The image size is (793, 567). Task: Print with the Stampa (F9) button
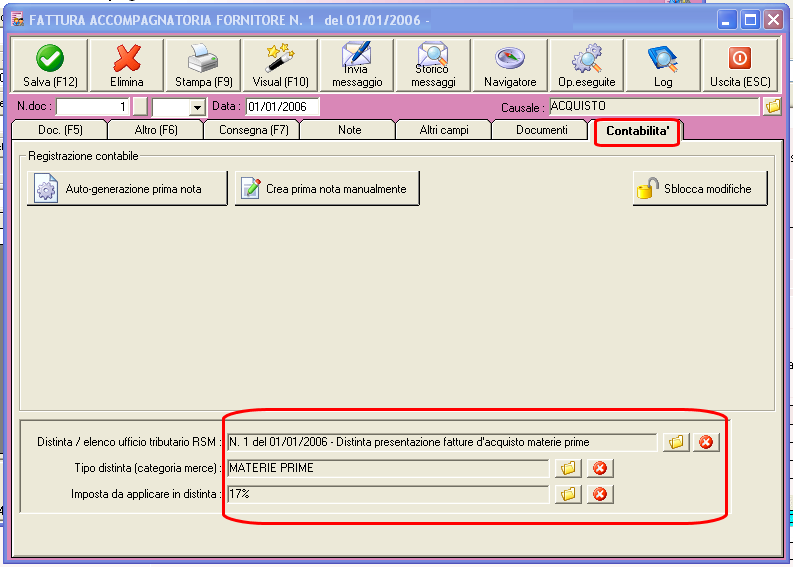(x=203, y=66)
